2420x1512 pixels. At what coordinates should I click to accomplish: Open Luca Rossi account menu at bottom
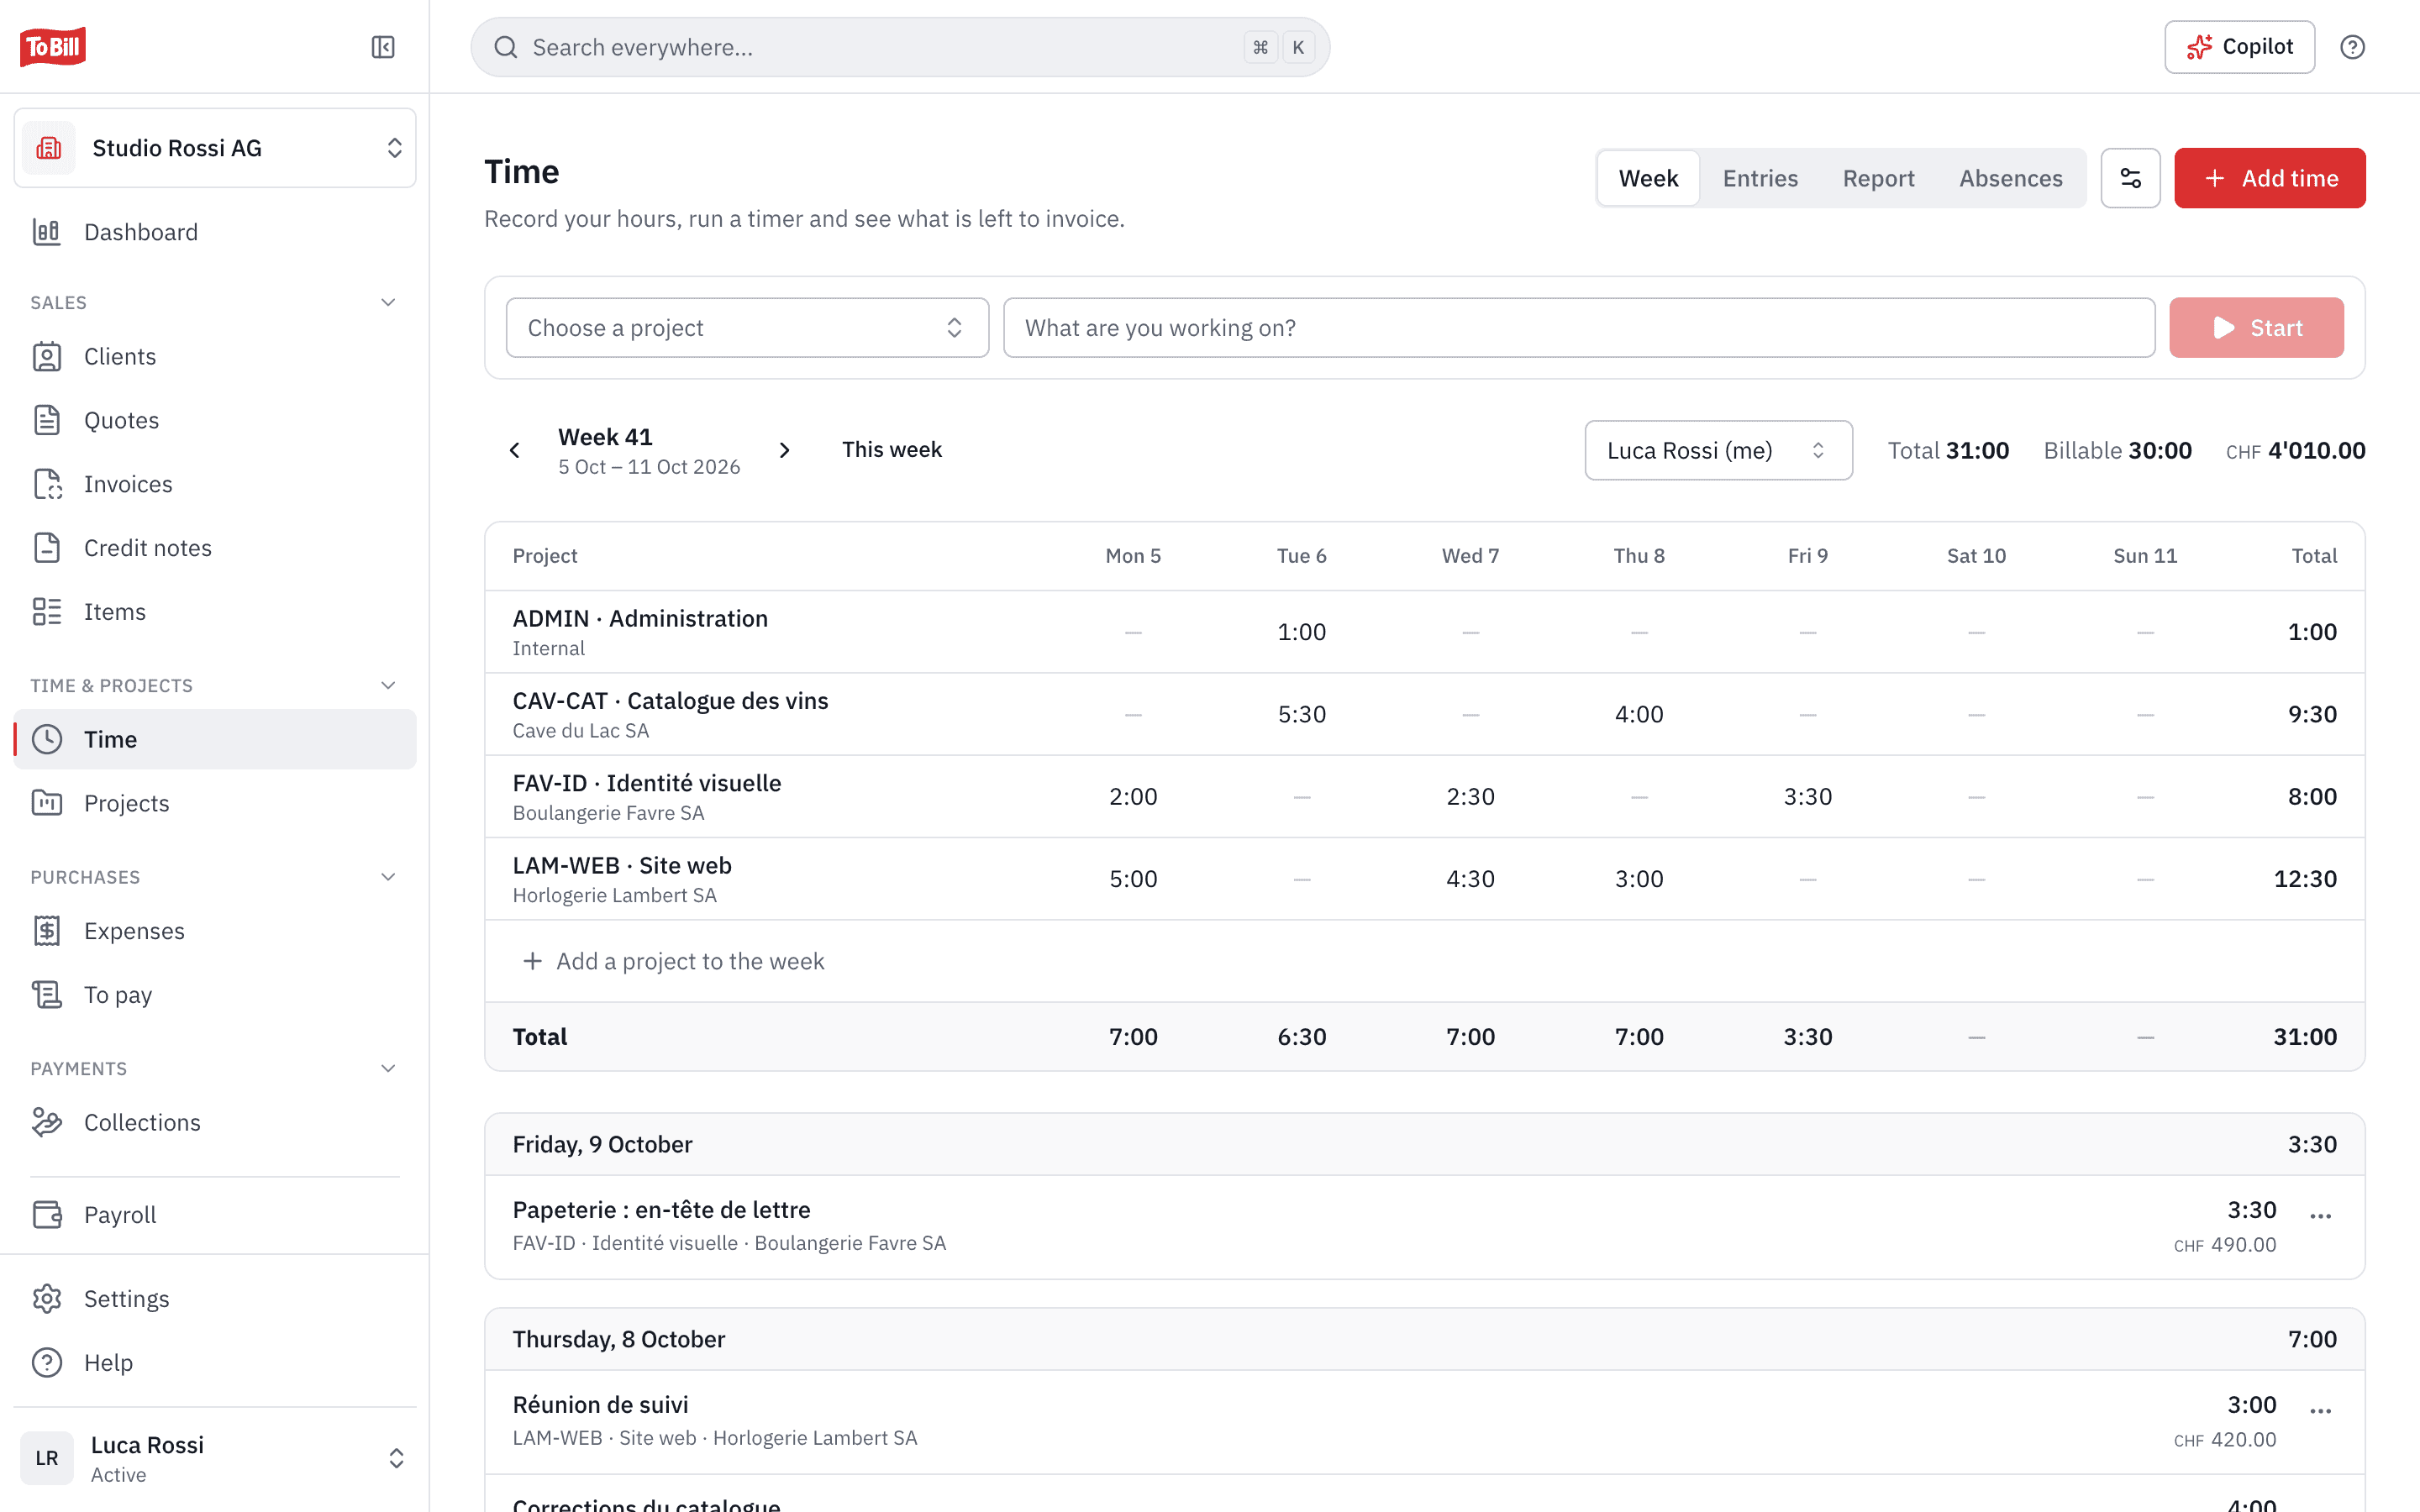(x=215, y=1458)
